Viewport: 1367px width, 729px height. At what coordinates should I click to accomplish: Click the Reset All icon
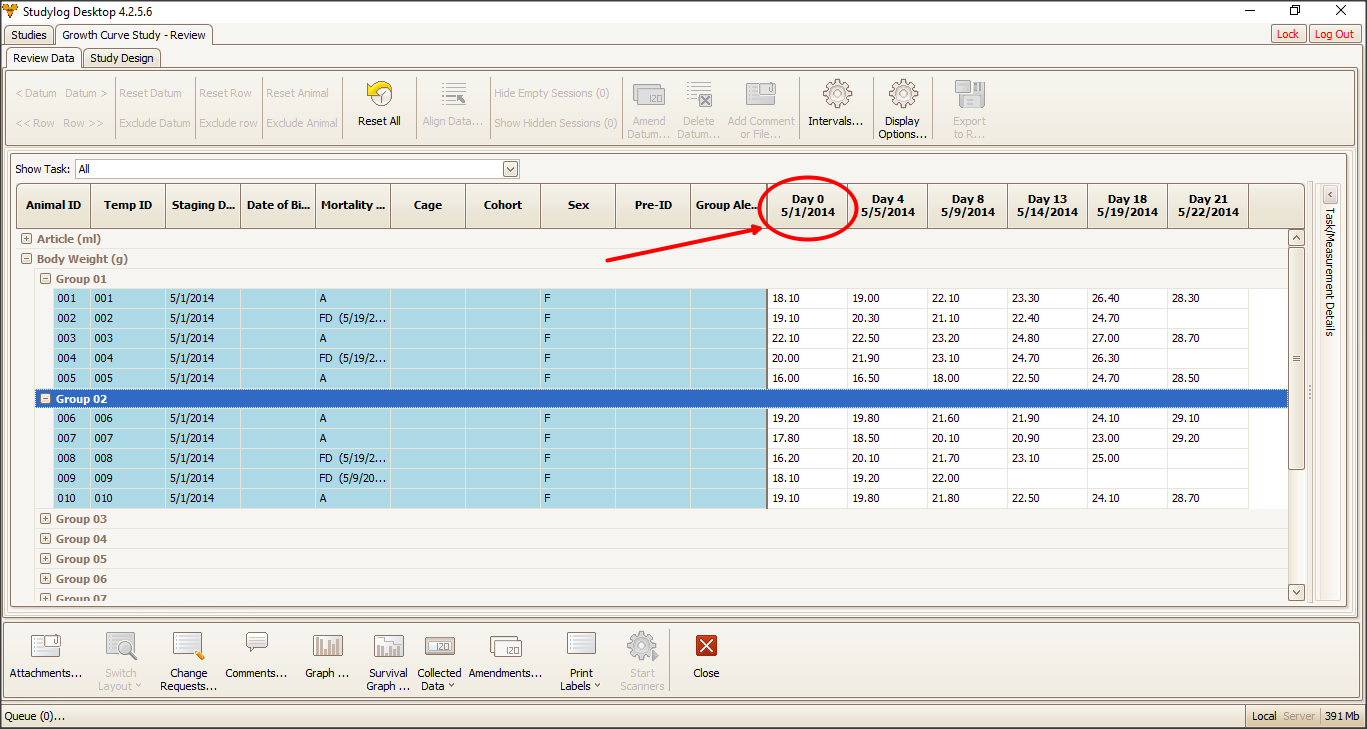pyautogui.click(x=379, y=96)
